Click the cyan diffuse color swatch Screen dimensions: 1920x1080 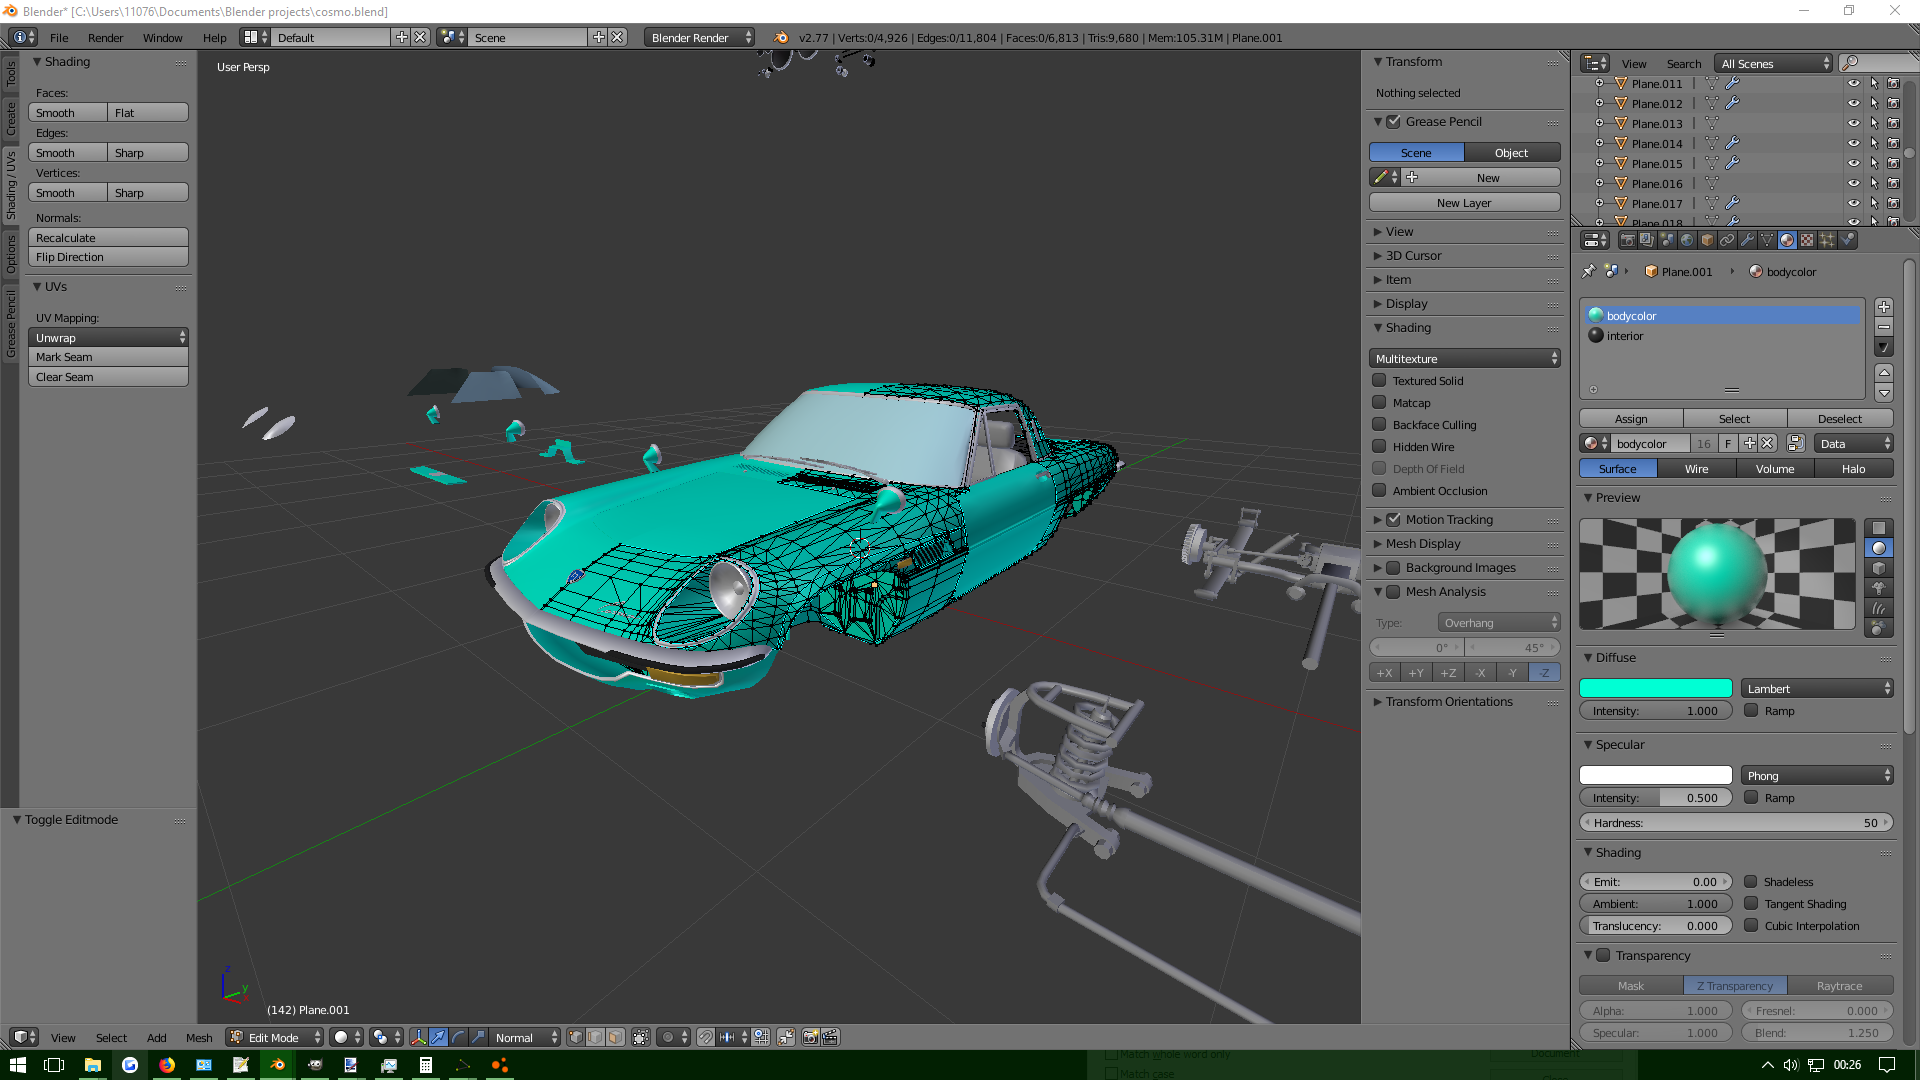(x=1655, y=689)
